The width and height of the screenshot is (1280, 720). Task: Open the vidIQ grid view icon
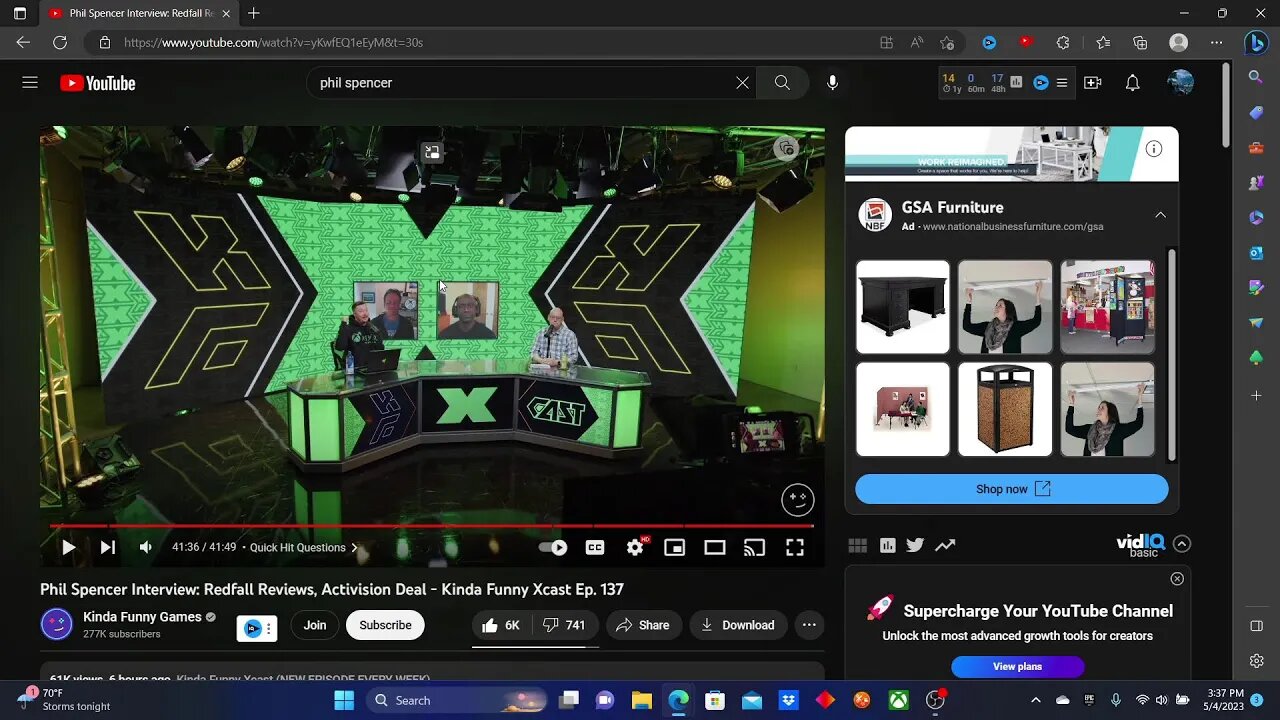coord(858,545)
